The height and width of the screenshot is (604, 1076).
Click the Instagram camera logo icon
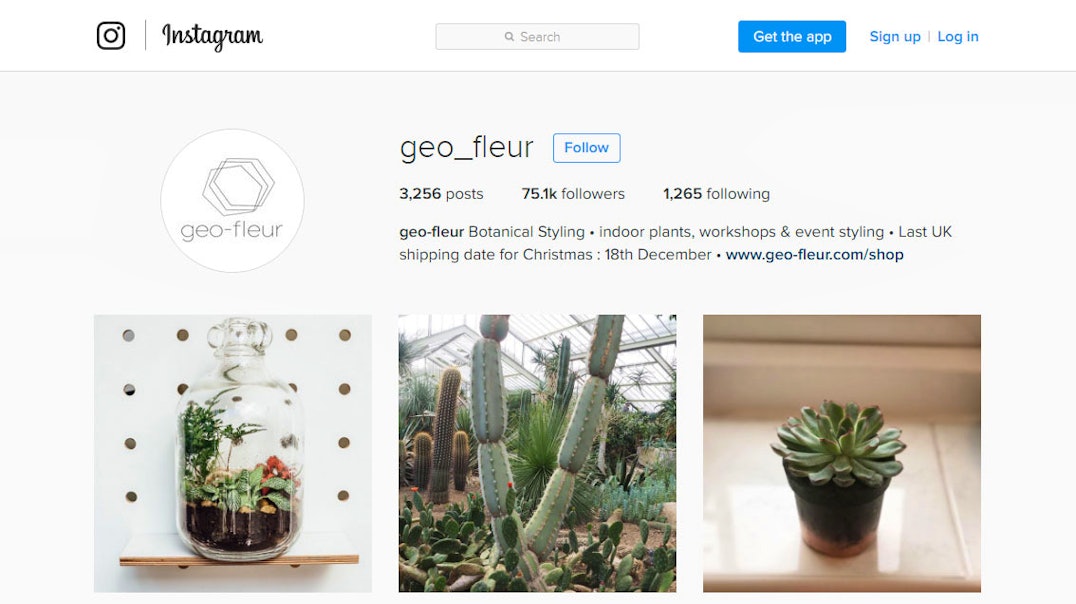(x=110, y=36)
